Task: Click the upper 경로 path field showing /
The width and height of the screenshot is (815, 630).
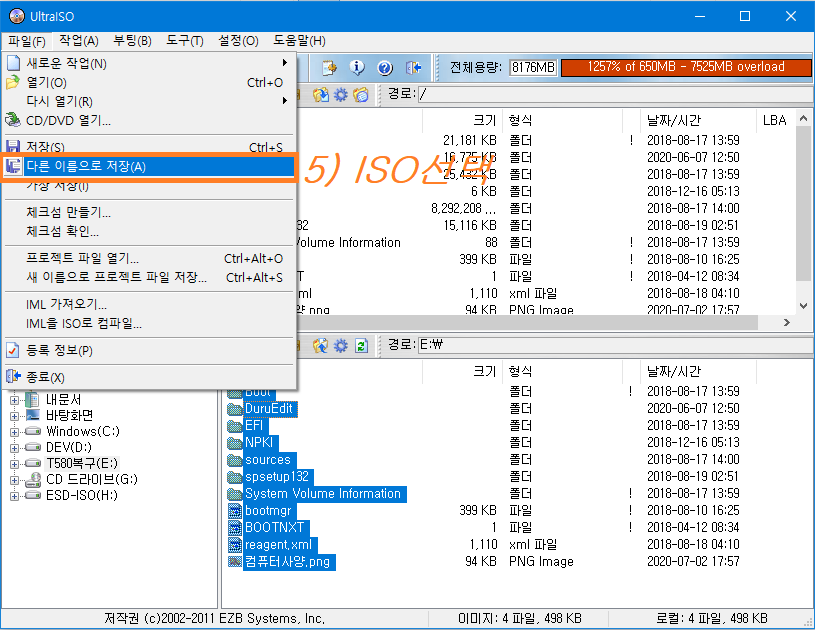Action: tap(615, 94)
